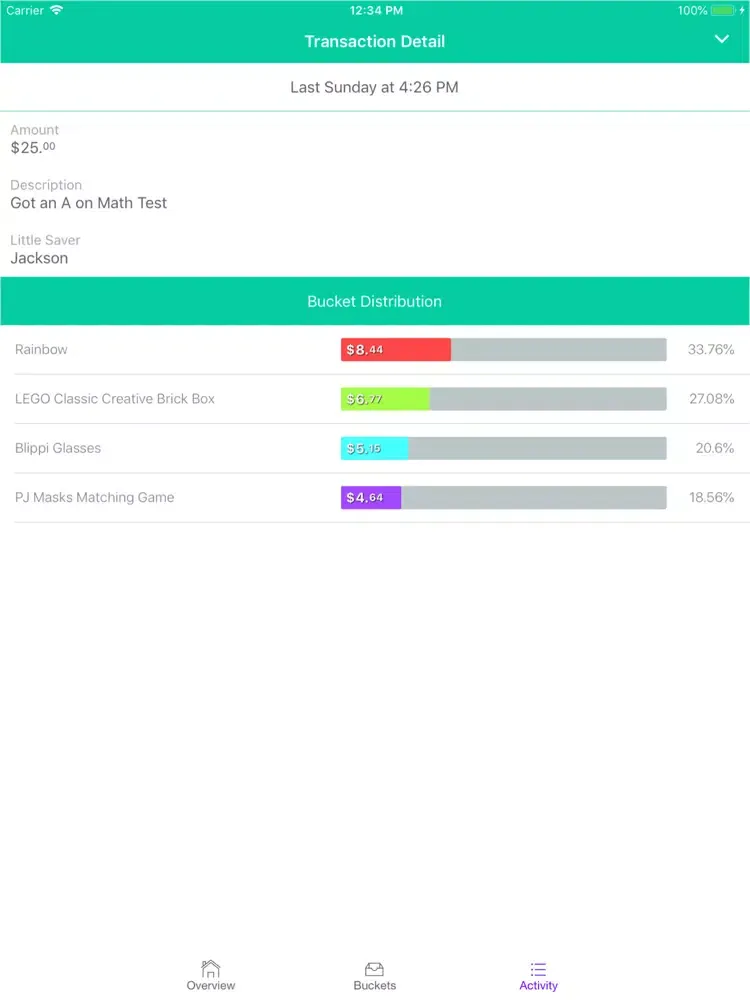Screen dimensions: 750x1000
Task: Click the purple $4.64 progress bar
Action: coord(371,497)
